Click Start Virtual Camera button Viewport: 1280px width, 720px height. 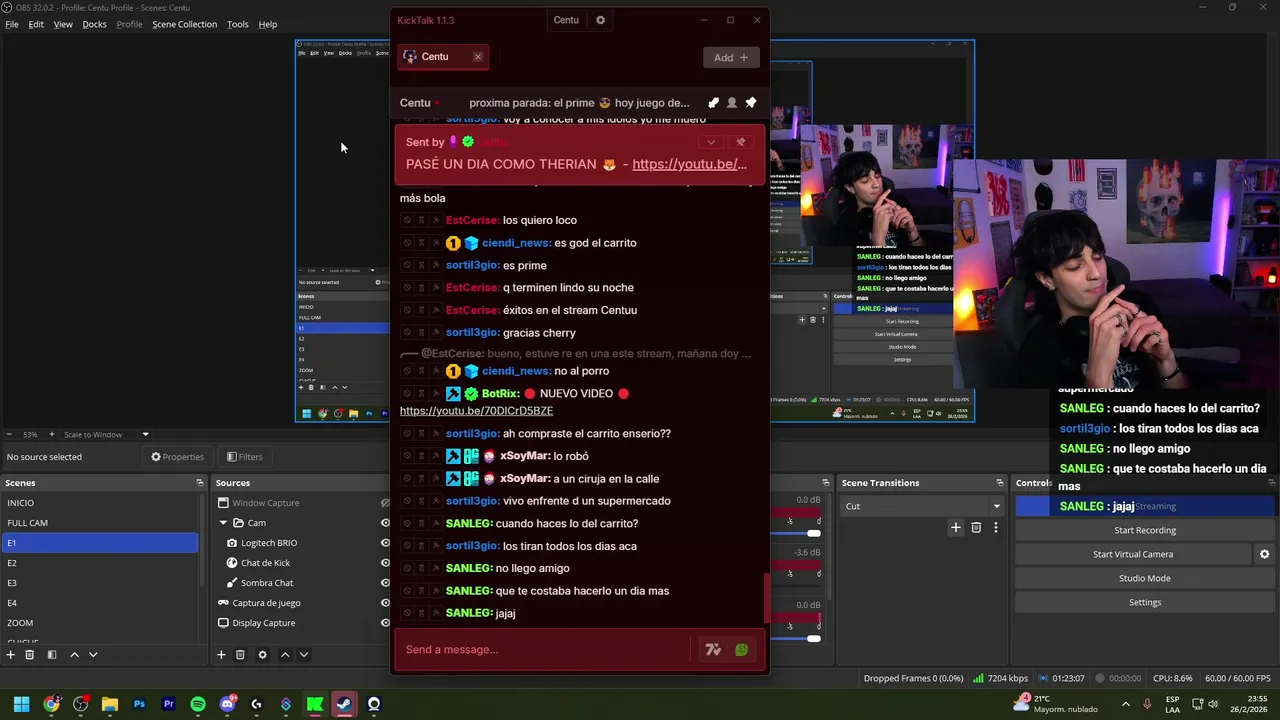(x=1133, y=554)
